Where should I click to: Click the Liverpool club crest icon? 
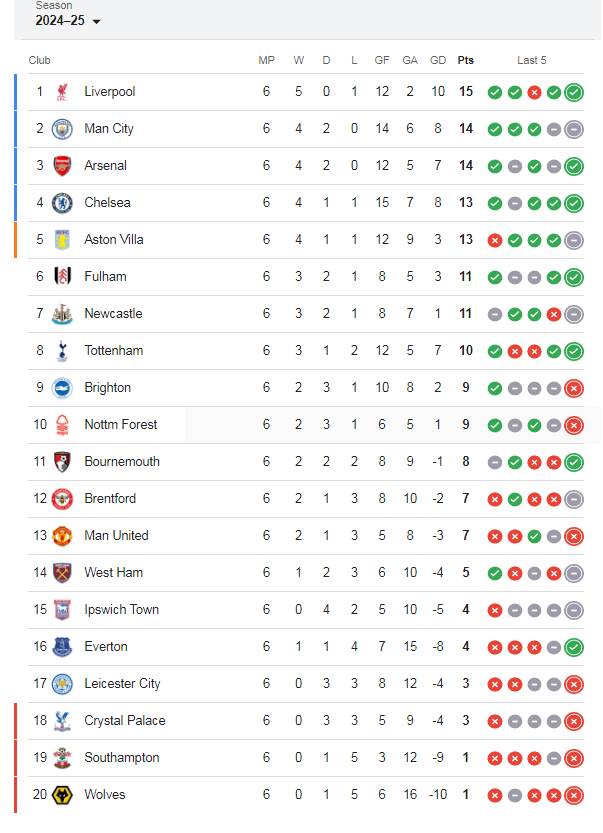coord(62,92)
